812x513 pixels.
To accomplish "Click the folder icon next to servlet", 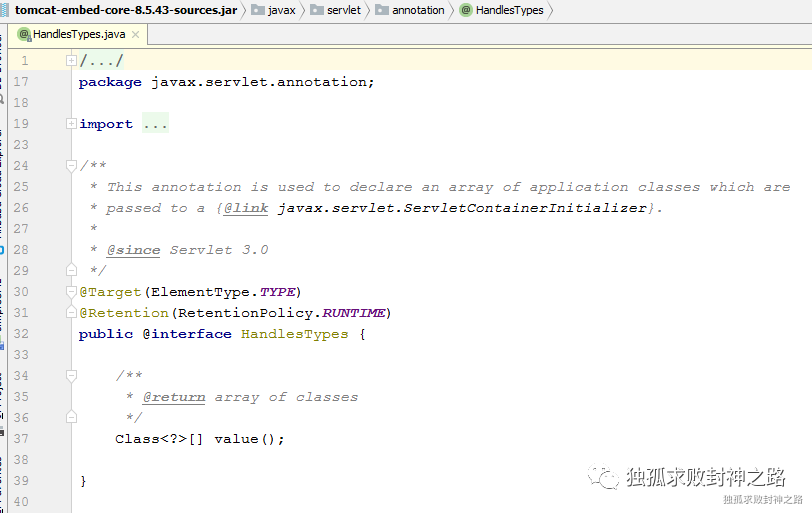I will (x=317, y=10).
